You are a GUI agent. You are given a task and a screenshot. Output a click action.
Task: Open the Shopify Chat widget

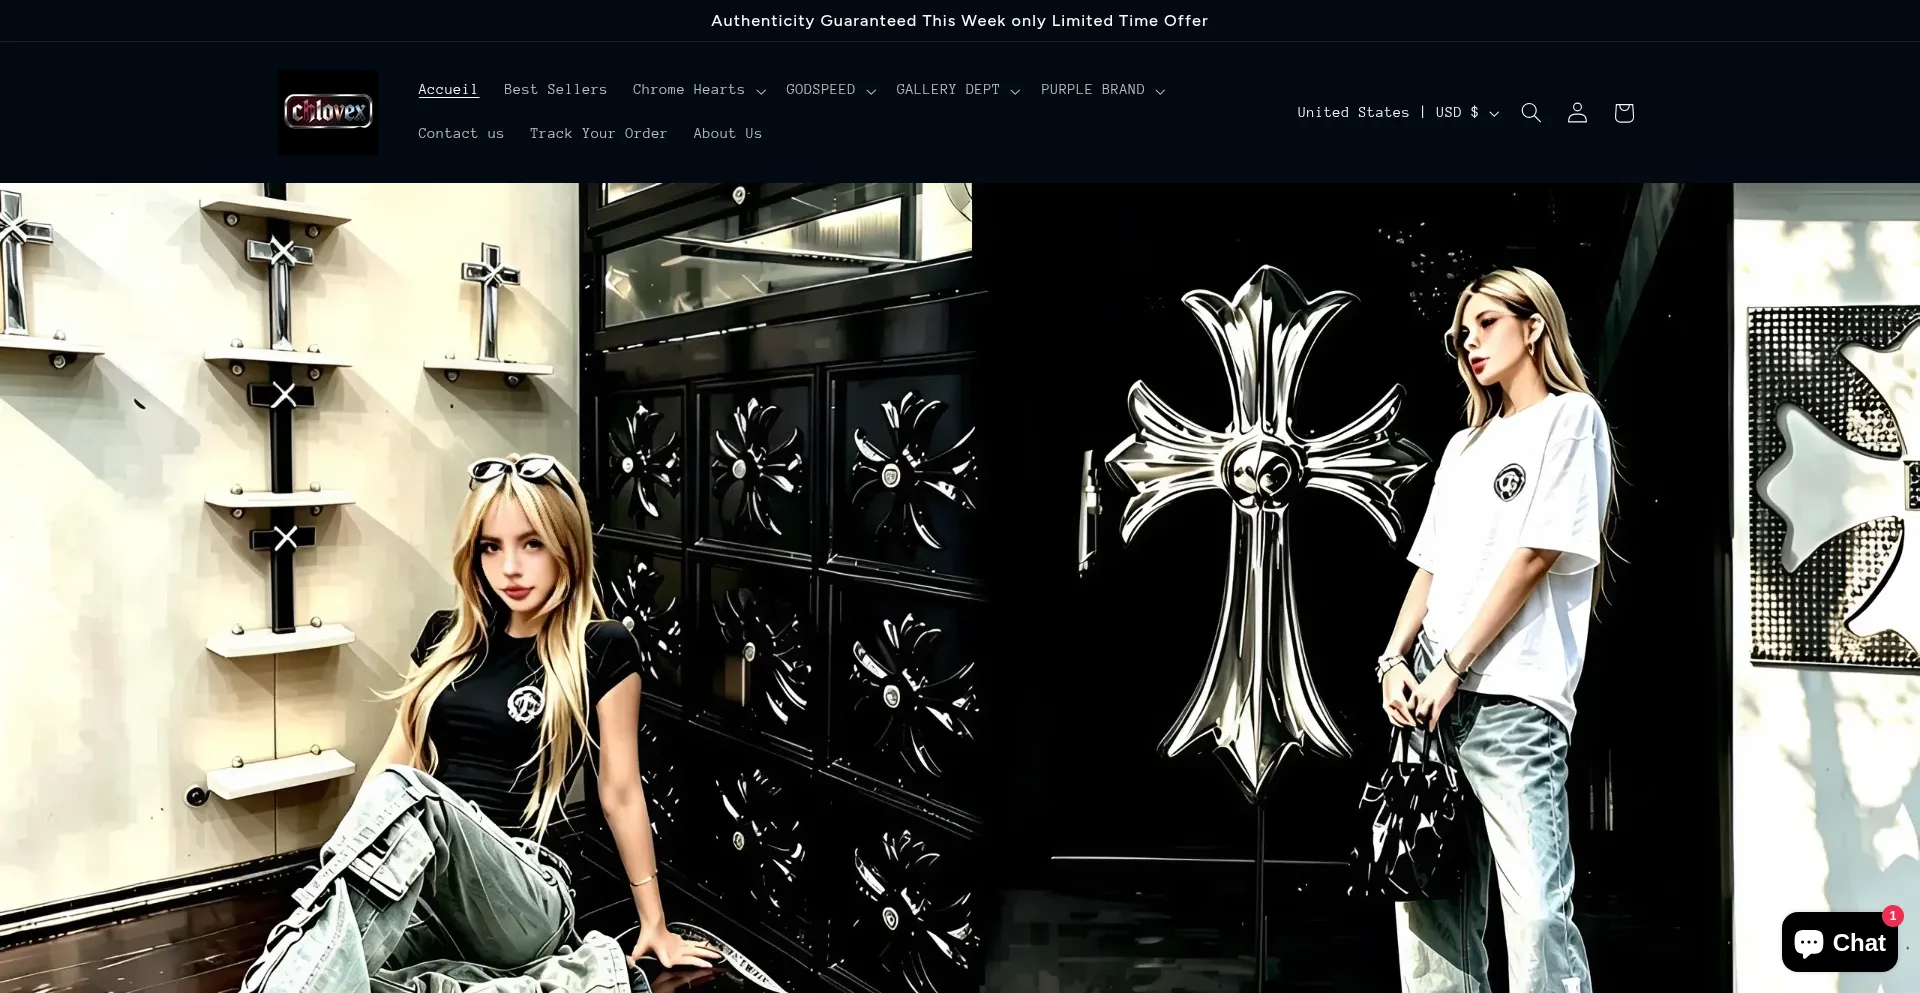pos(1840,942)
